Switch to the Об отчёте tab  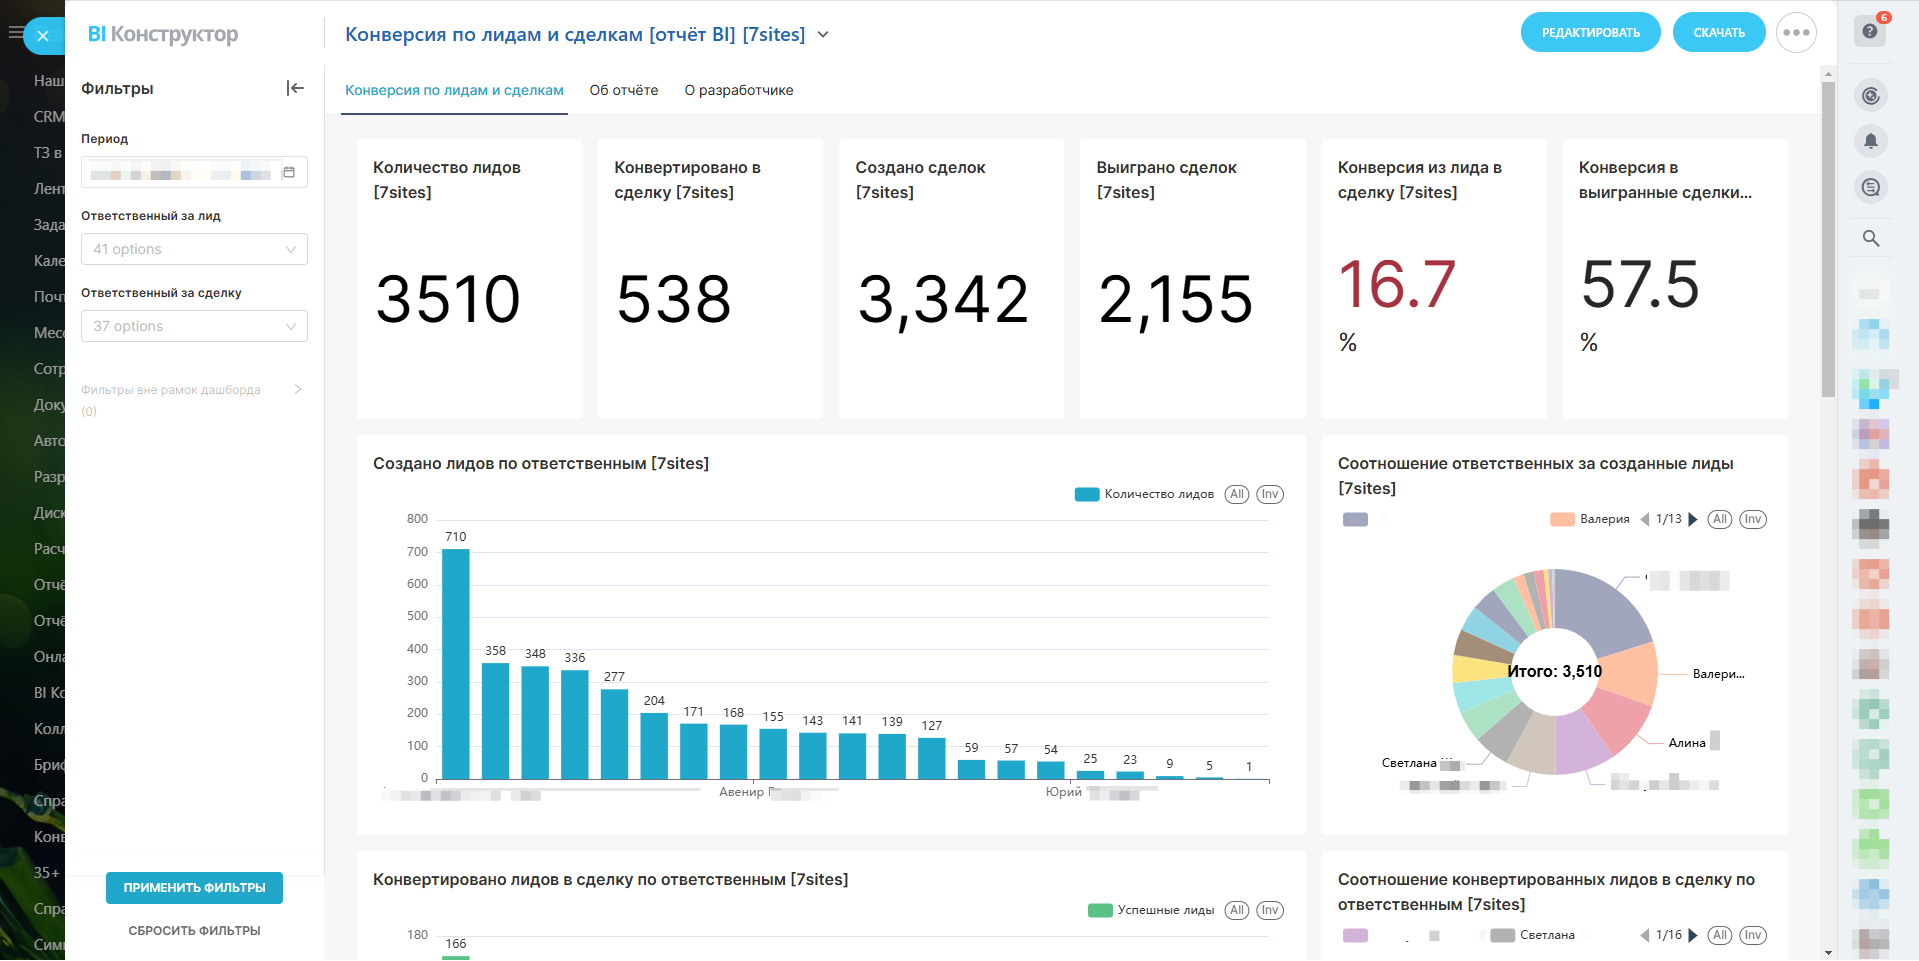(624, 90)
